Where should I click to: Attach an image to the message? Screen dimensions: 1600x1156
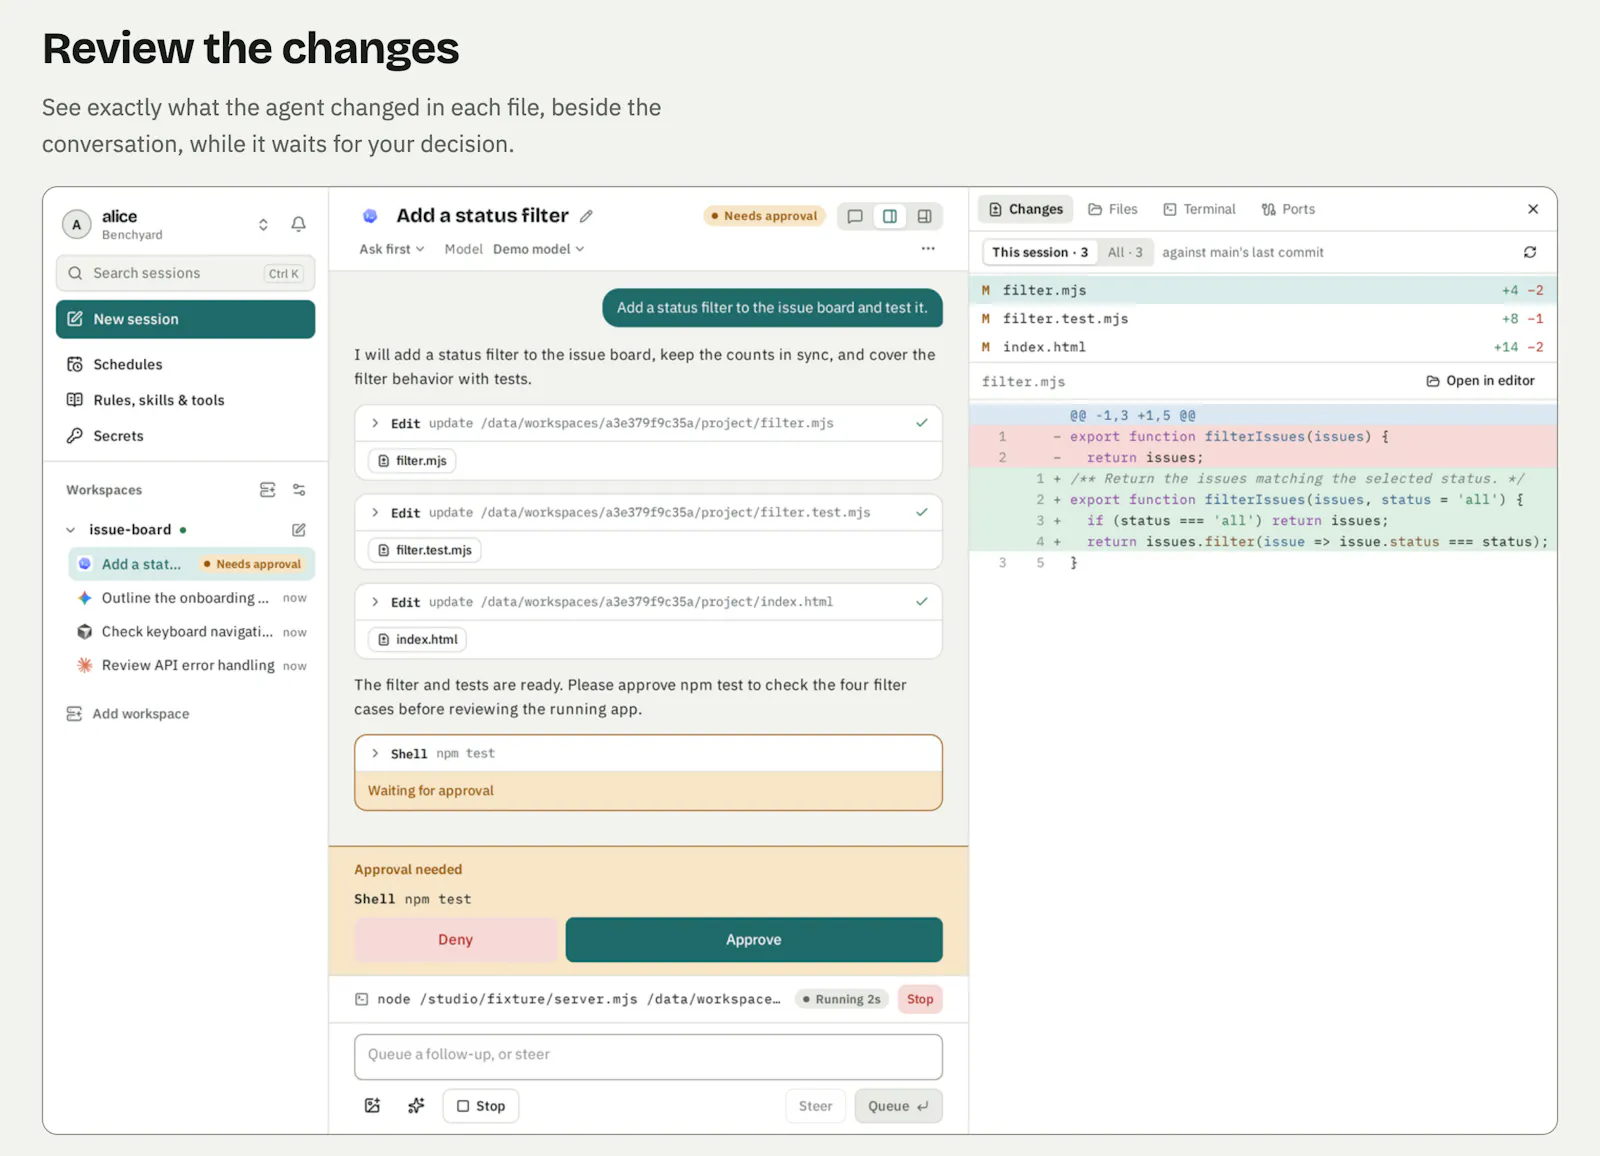point(372,1106)
